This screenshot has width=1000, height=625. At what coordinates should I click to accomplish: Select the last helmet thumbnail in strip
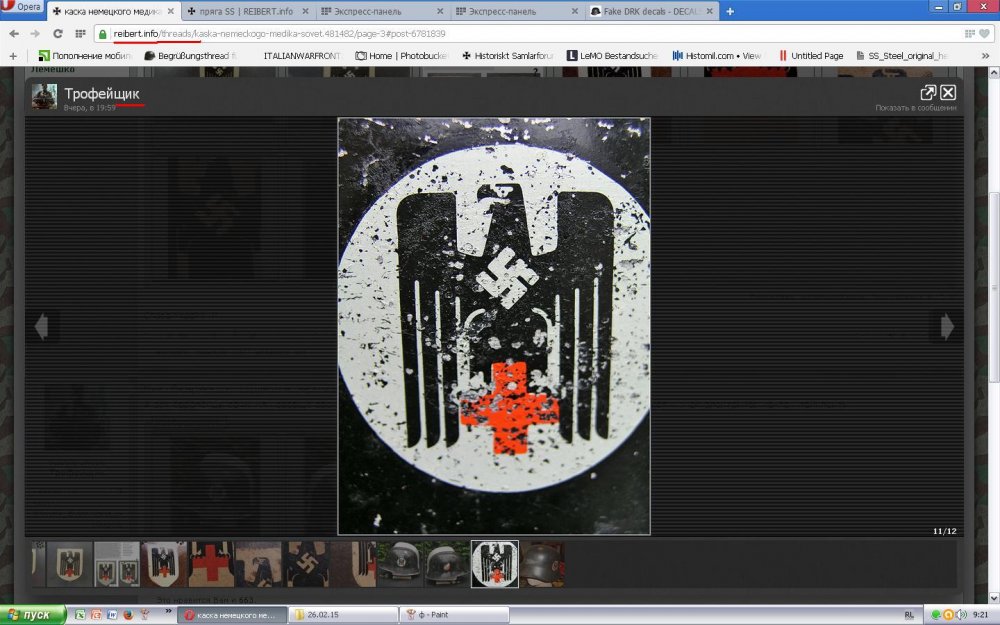pos(542,564)
